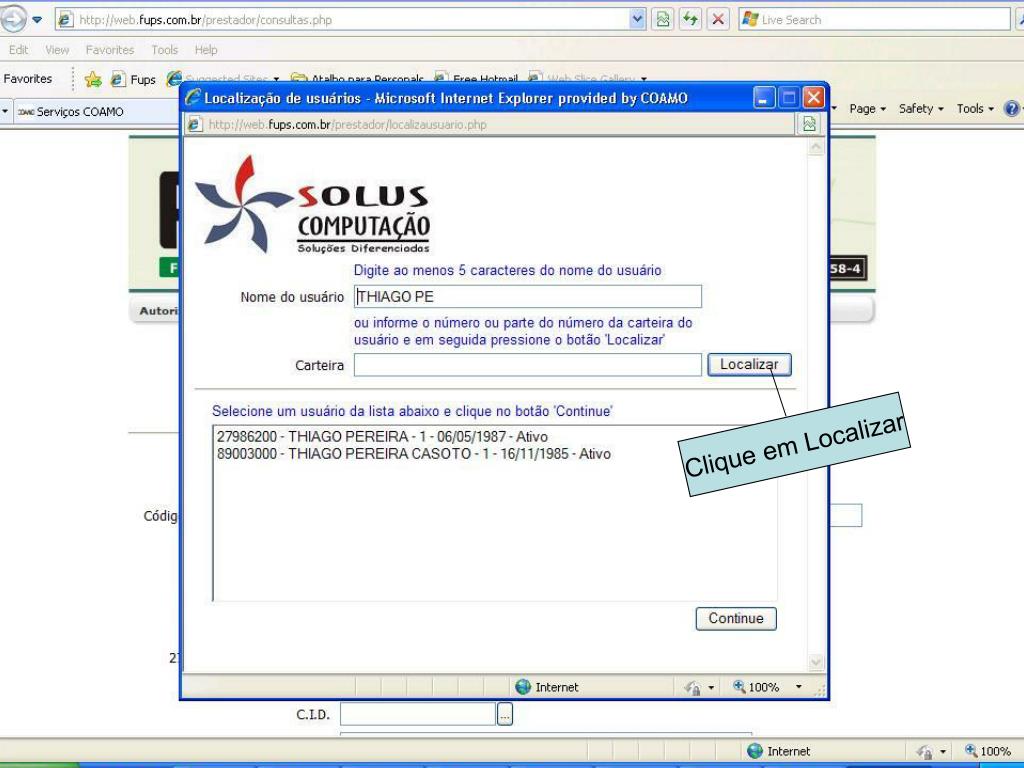Open the Help menu

click(206, 50)
